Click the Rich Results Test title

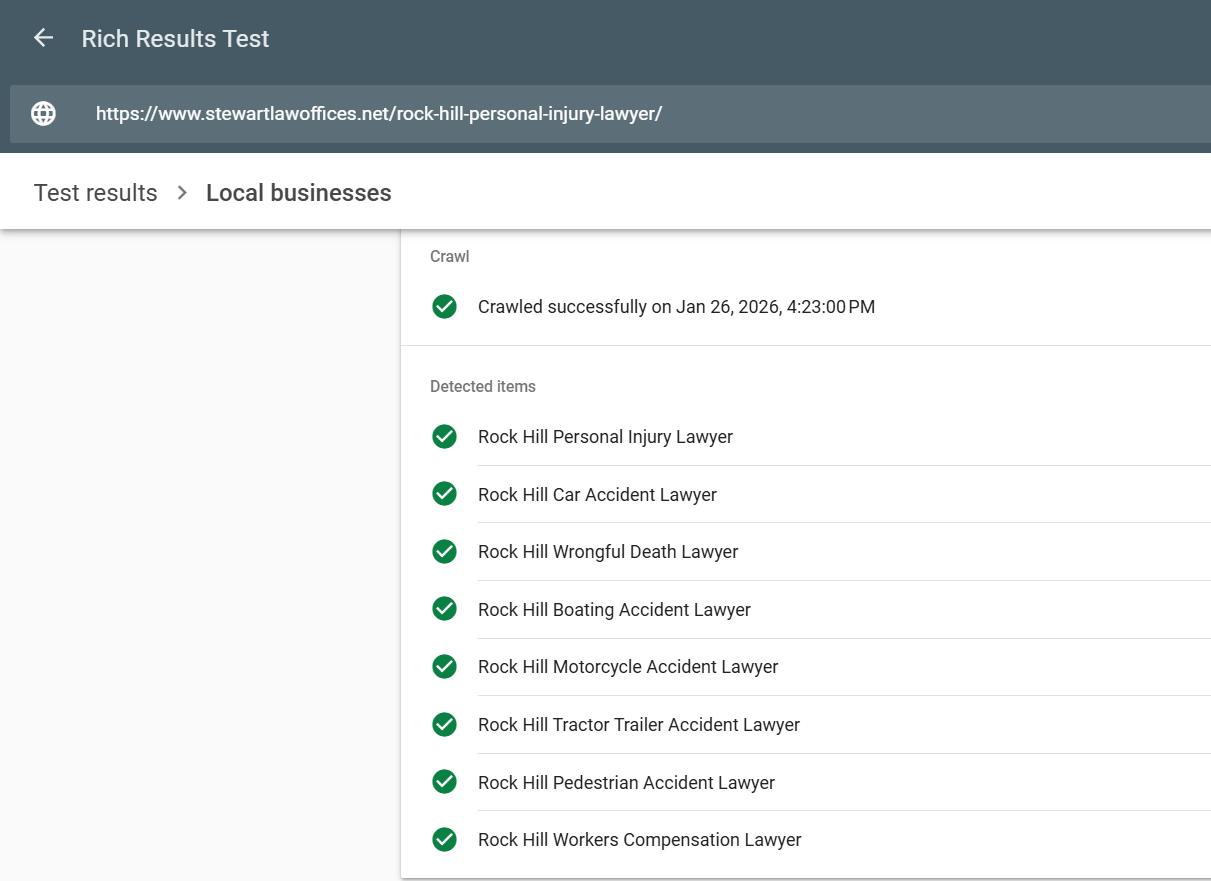pos(175,39)
